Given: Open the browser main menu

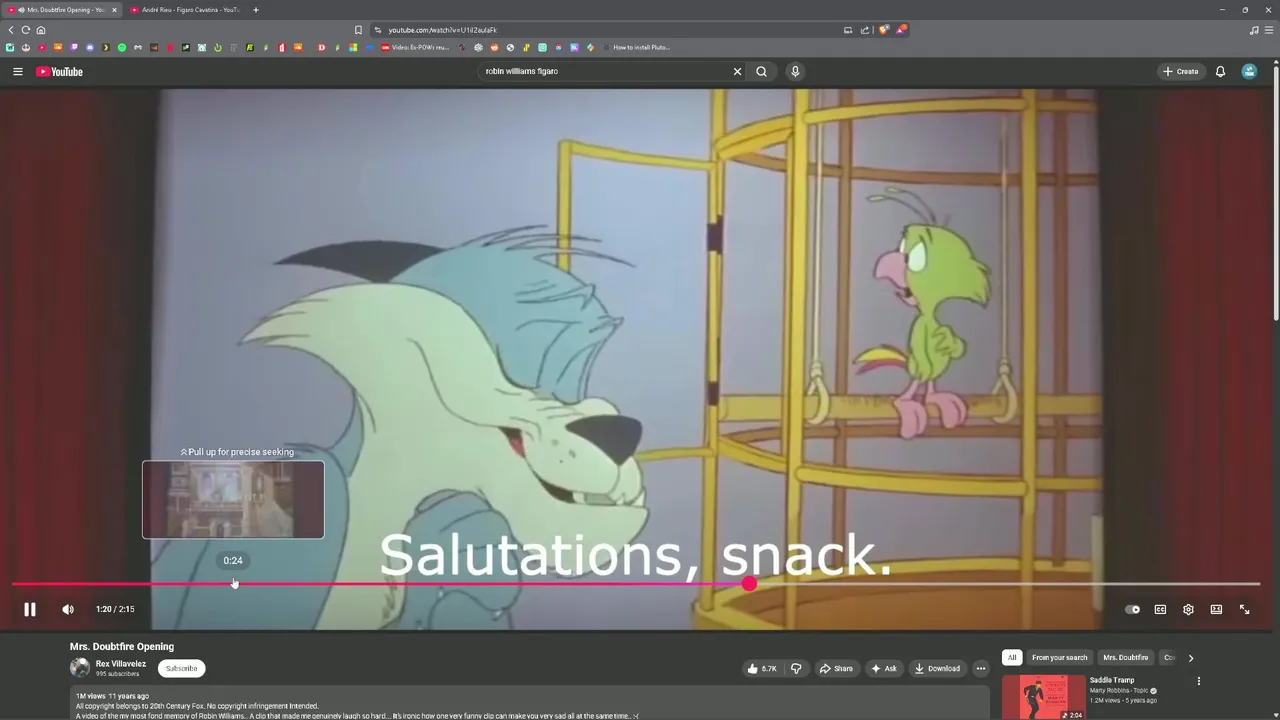Looking at the screenshot, I should coord(1269,30).
